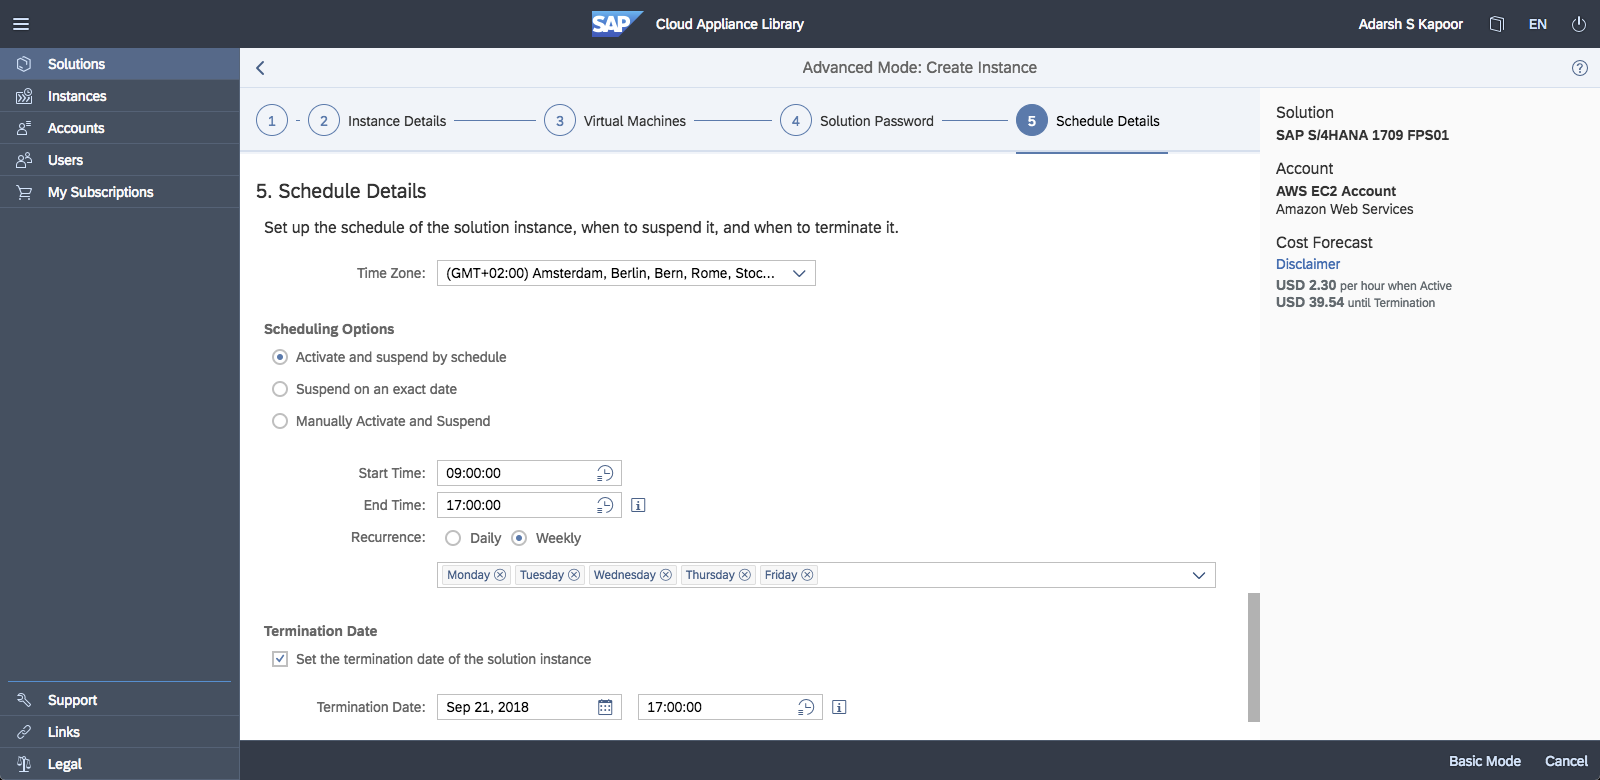Open the Cost Forecast Disclaimer link
Image resolution: width=1600 pixels, height=780 pixels.
click(x=1308, y=264)
